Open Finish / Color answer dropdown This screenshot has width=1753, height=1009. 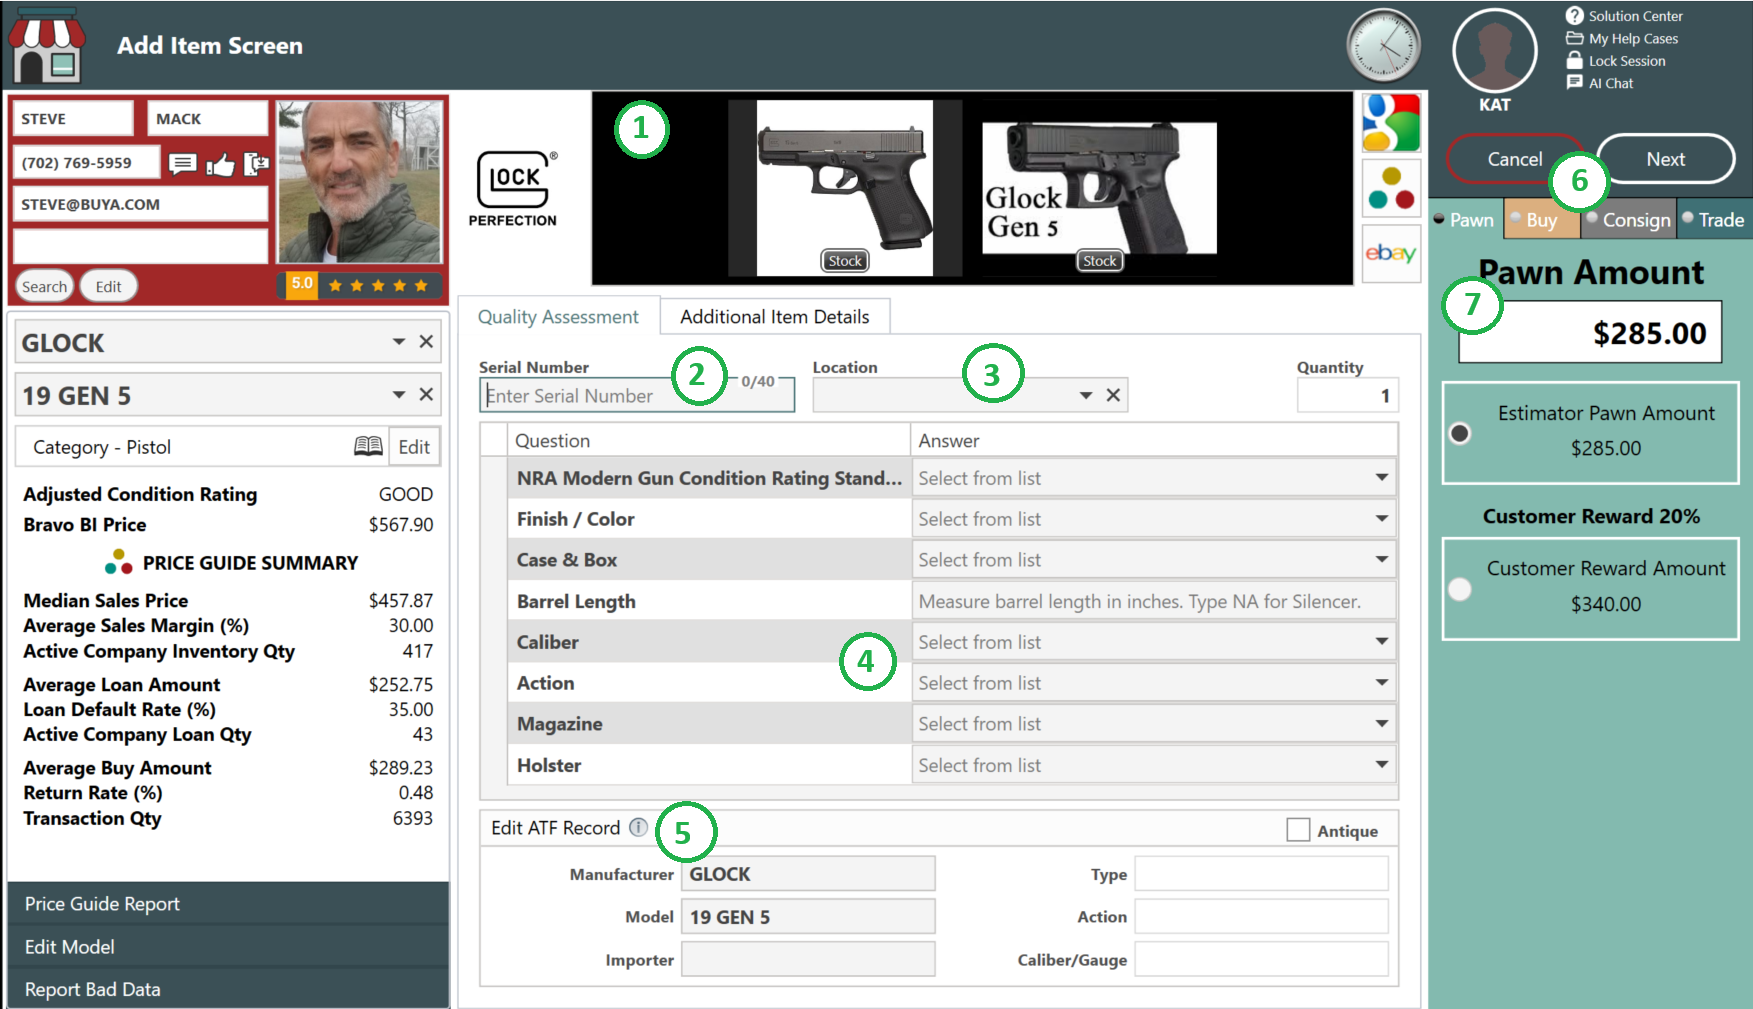pos(1154,519)
